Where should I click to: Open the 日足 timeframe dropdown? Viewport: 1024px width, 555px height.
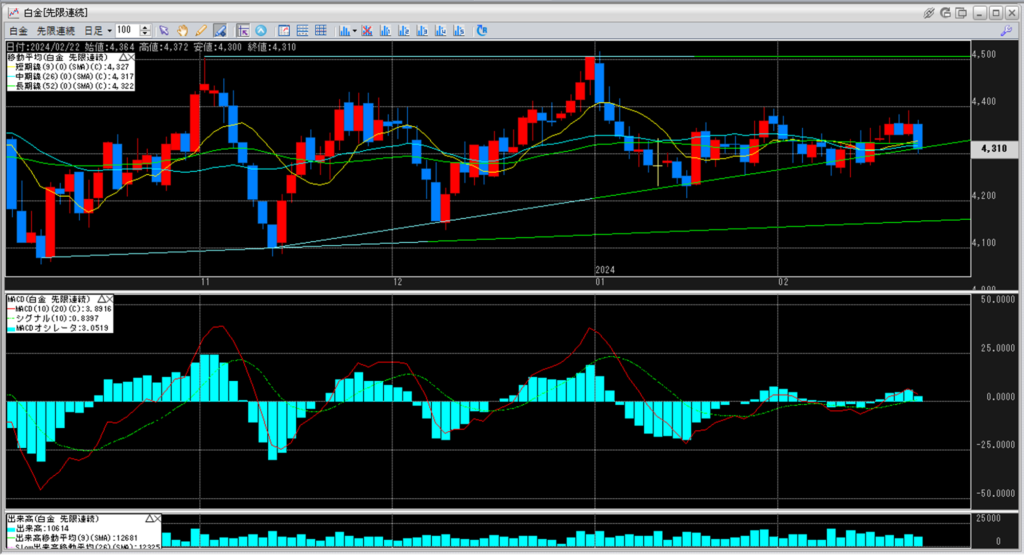98,31
